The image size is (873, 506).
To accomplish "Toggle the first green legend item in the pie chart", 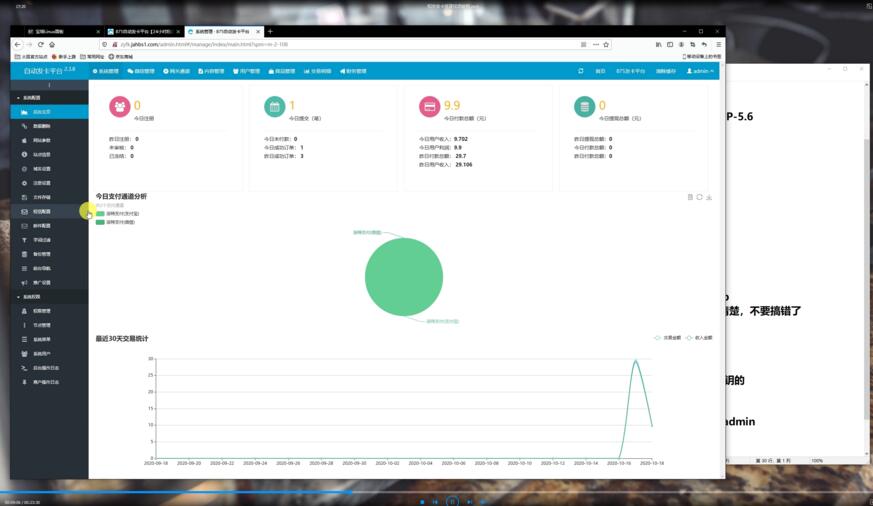I will (100, 214).
